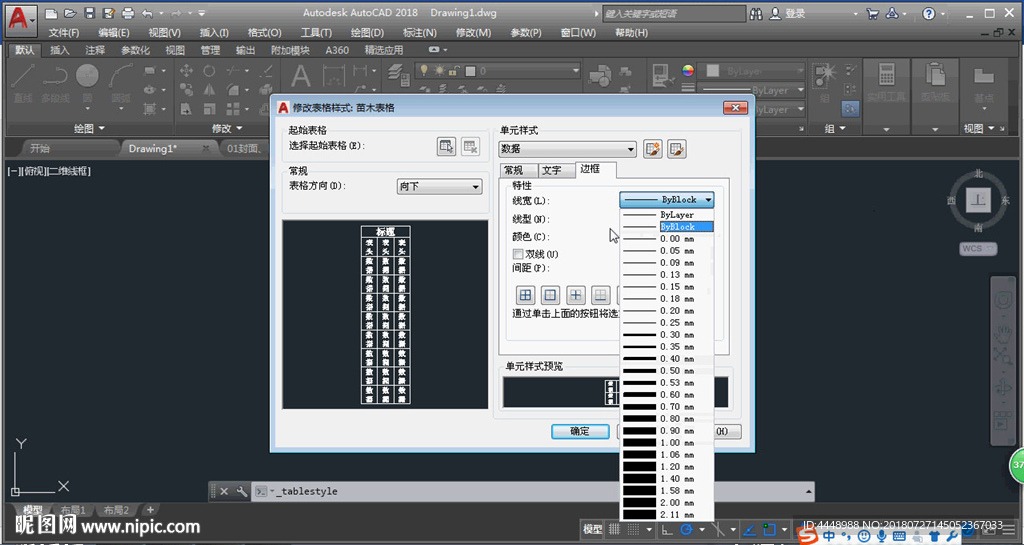The image size is (1024, 545).
Task: Apply Bottom Border button in border tab
Action: (x=601, y=295)
